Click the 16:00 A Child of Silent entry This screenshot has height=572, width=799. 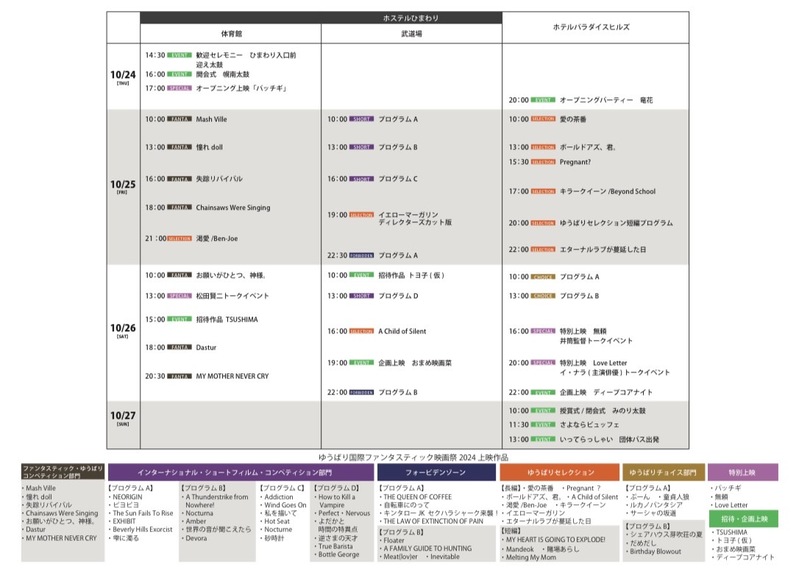tap(377, 331)
